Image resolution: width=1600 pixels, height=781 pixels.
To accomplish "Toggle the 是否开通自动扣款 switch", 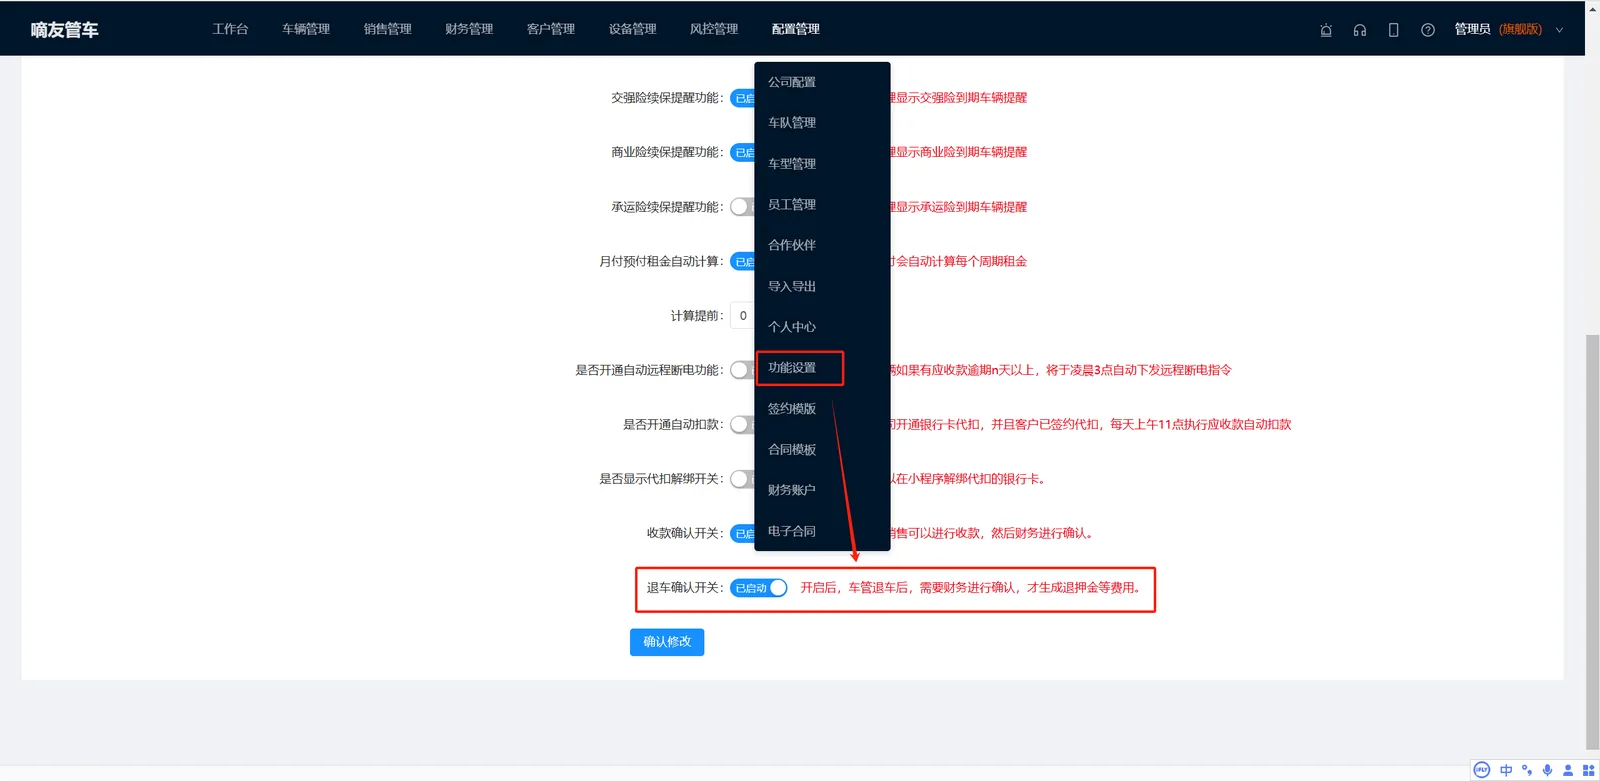I will (742, 425).
